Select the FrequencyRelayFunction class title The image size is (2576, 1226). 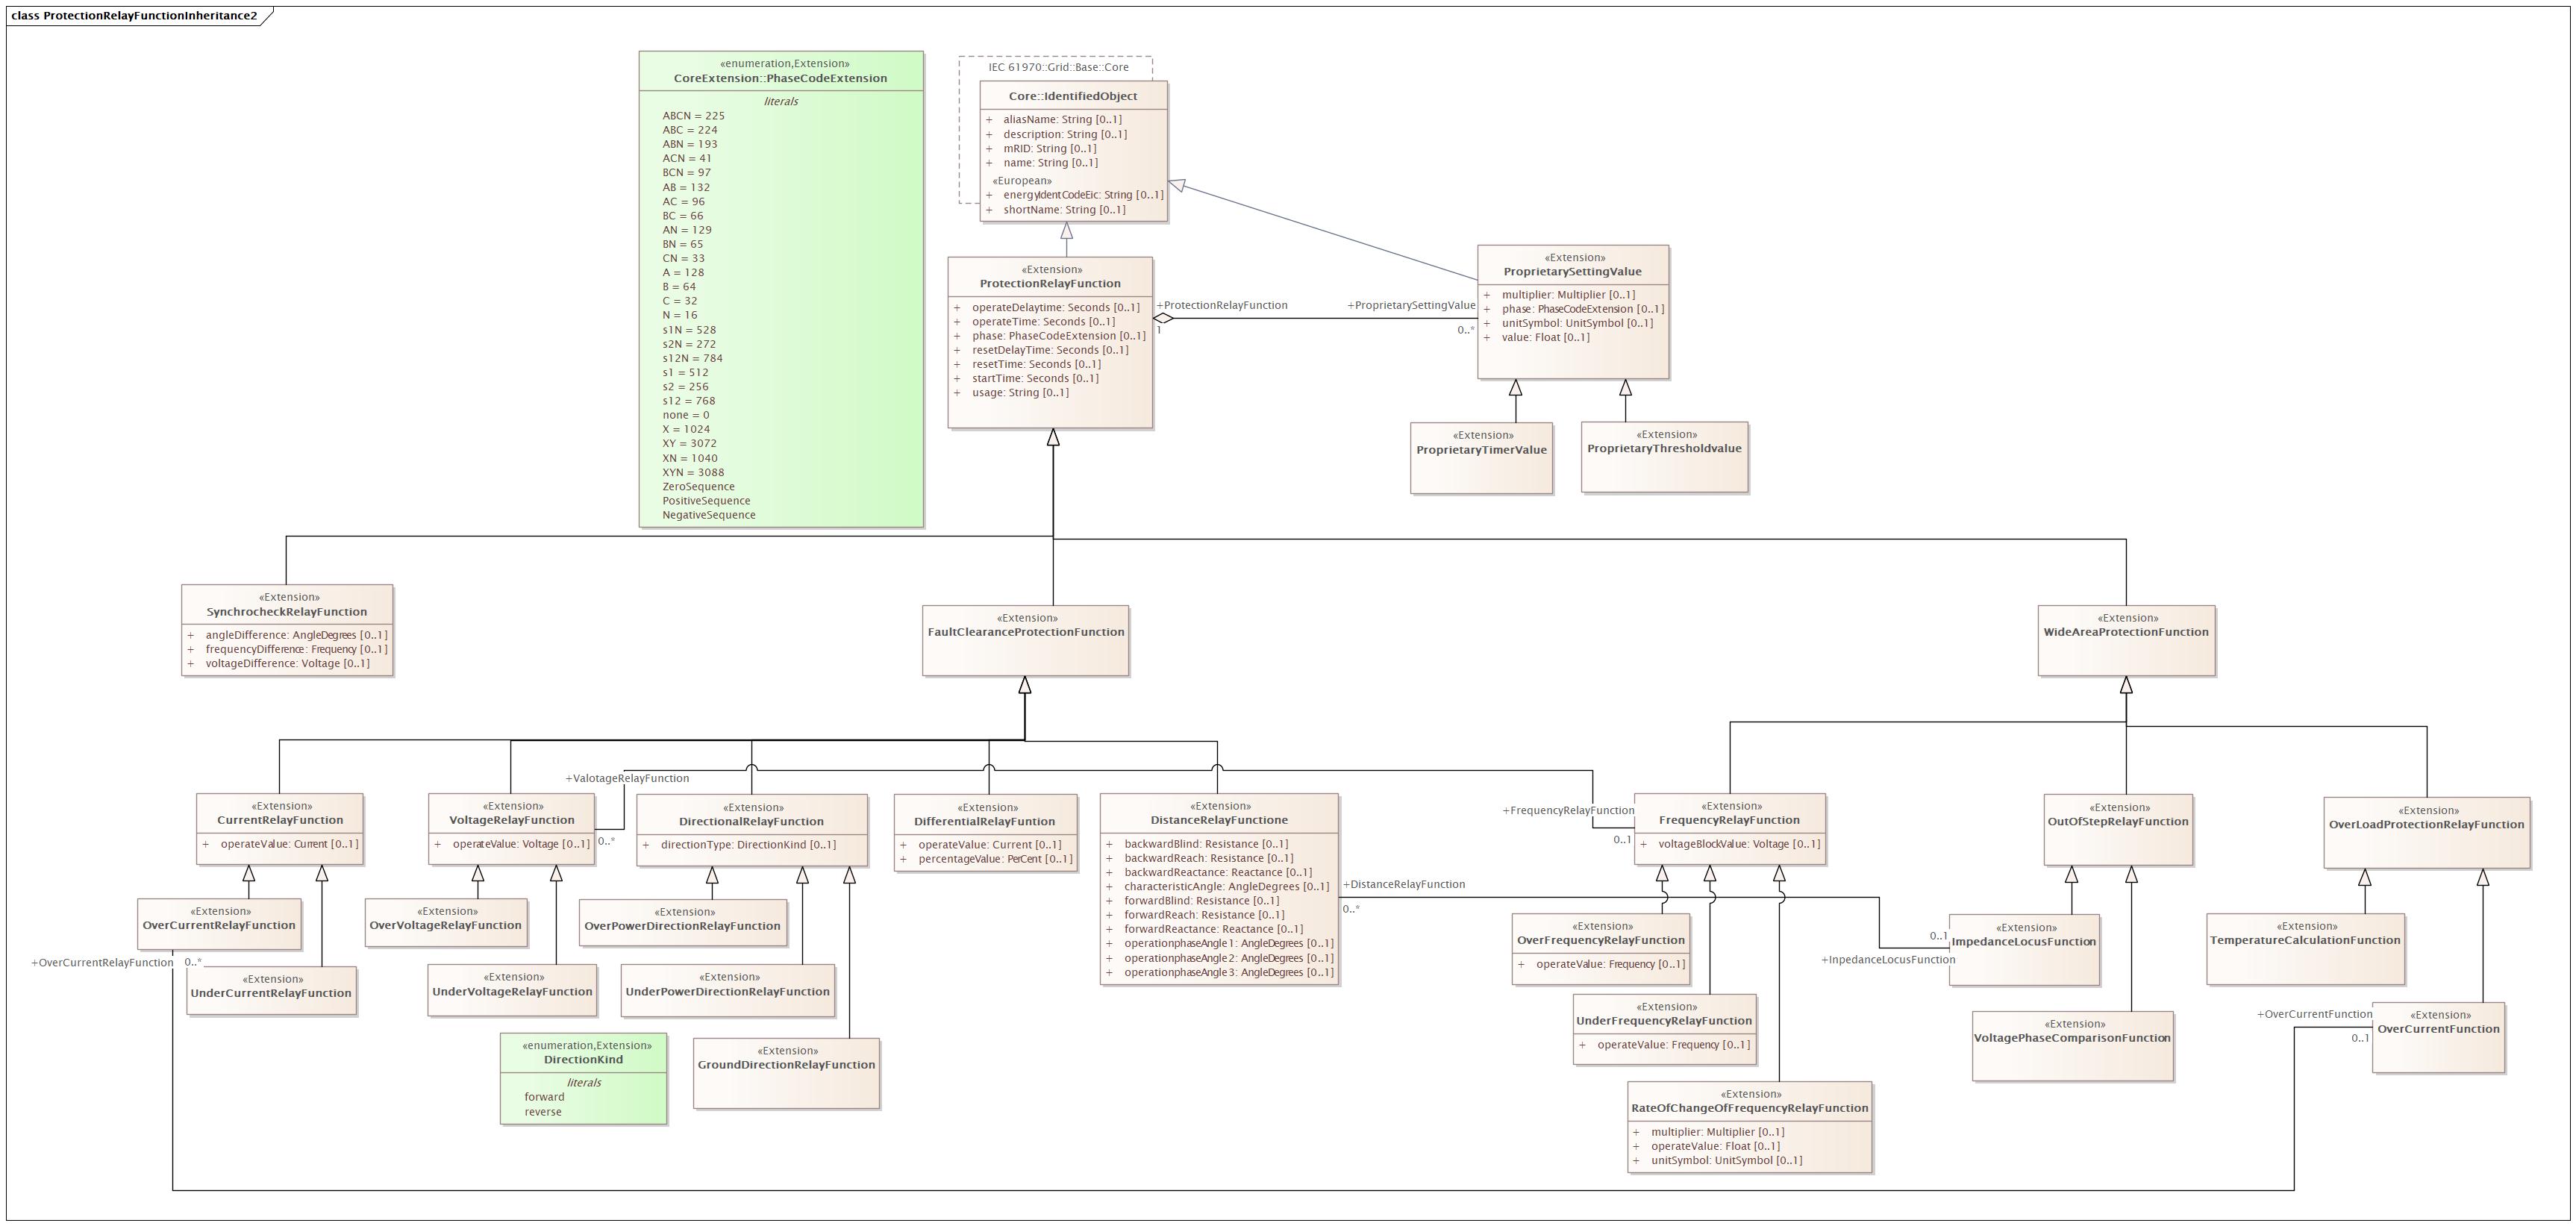point(1729,820)
